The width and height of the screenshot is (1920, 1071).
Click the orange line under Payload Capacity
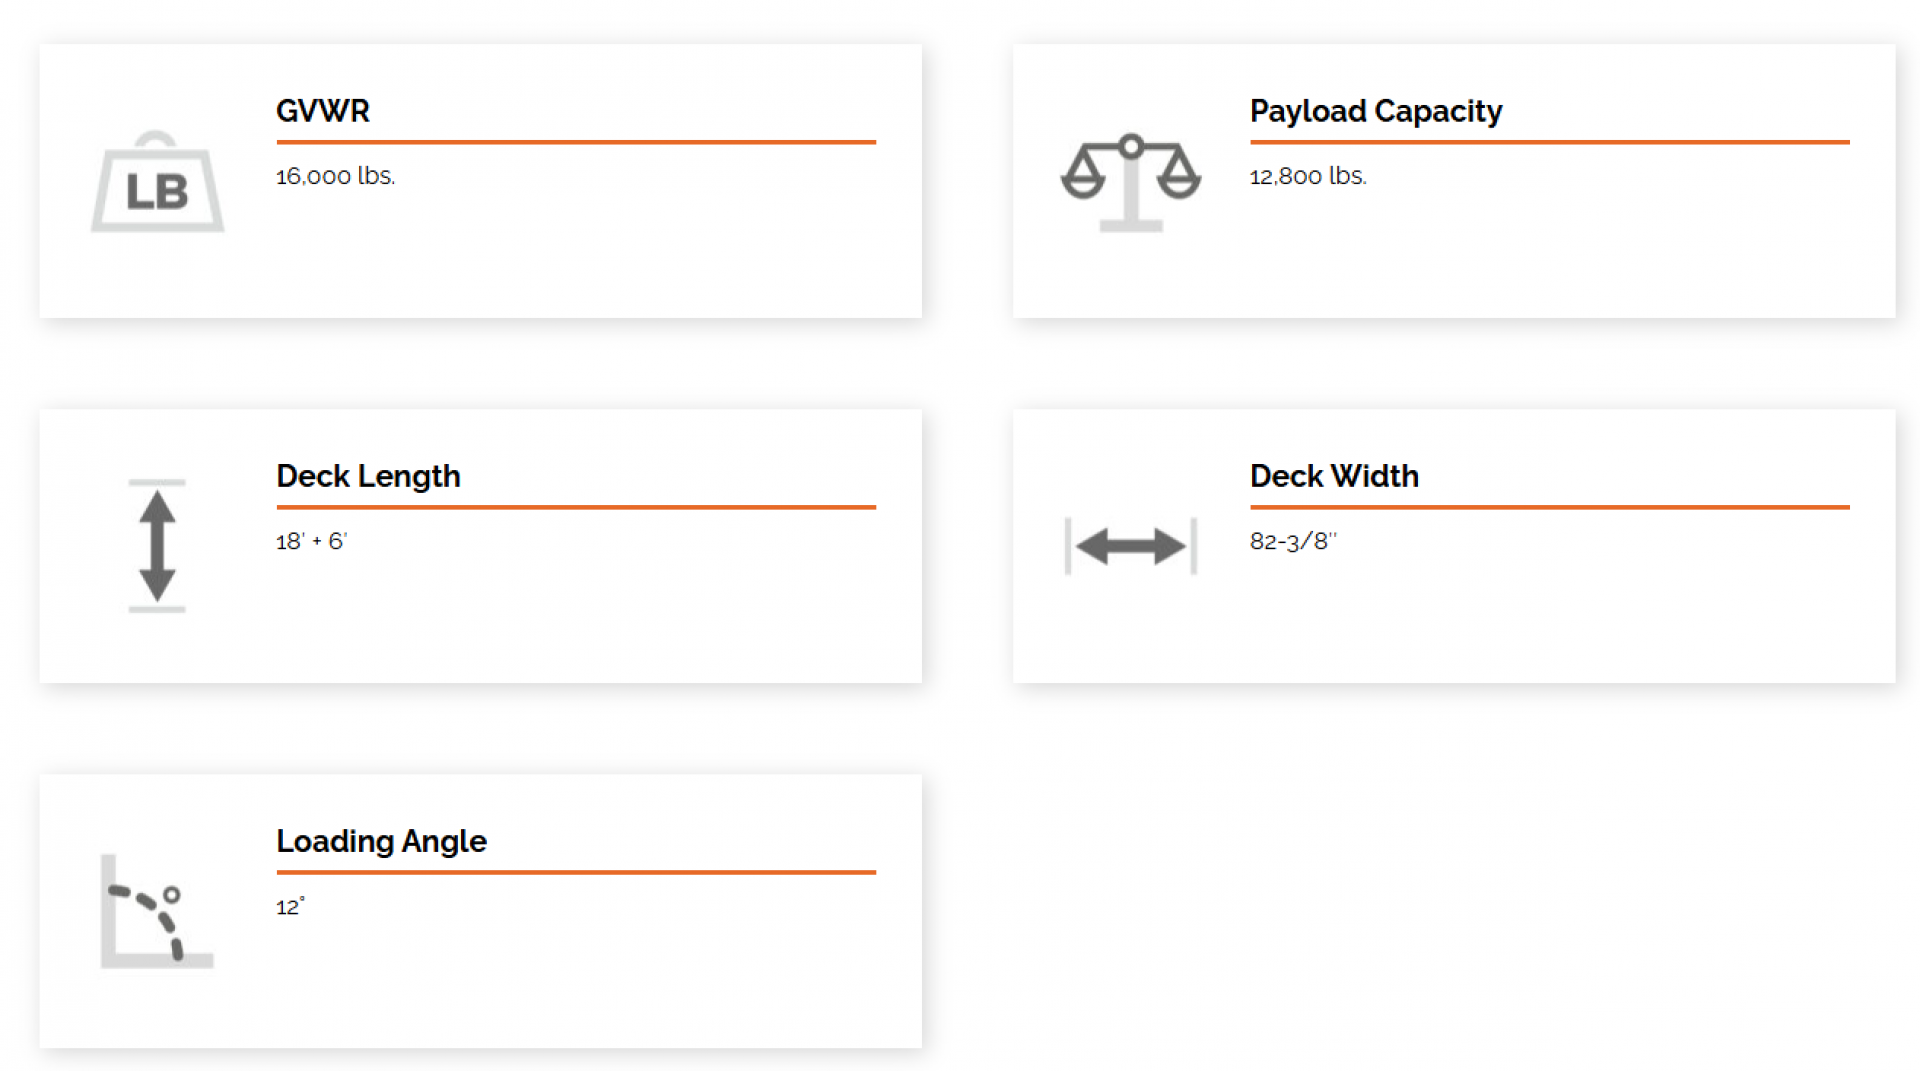1549,142
